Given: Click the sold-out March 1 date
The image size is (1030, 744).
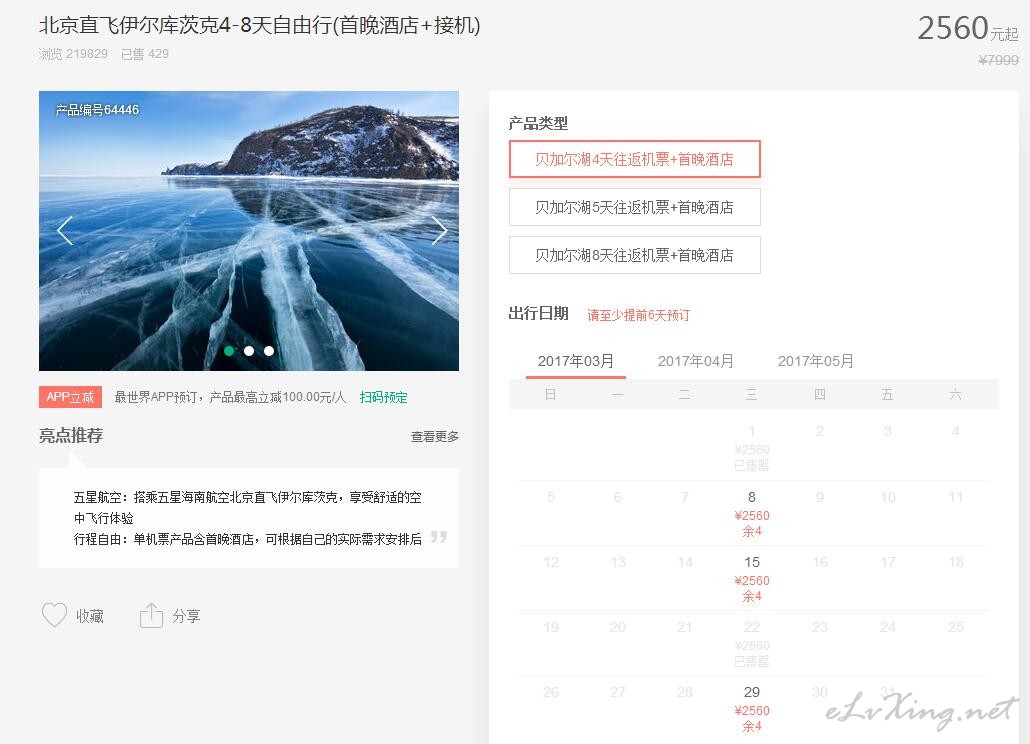Looking at the screenshot, I should pos(751,448).
